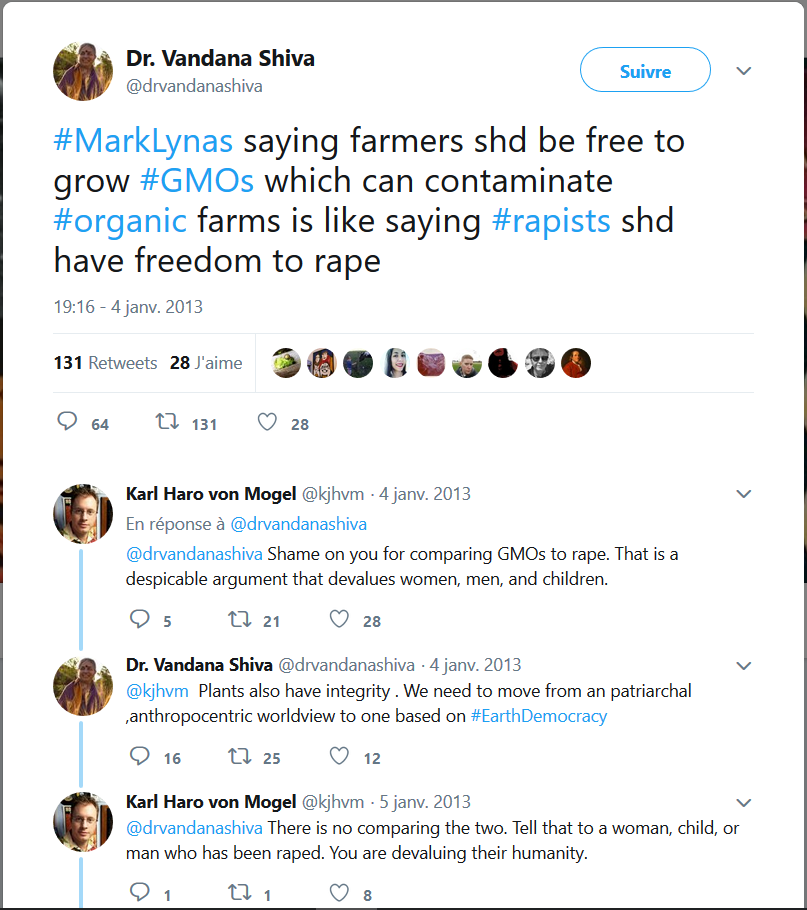Screen dimensions: 807x910
Task: Reply to the 'Plants also have integrity' tweet
Action: coord(140,757)
